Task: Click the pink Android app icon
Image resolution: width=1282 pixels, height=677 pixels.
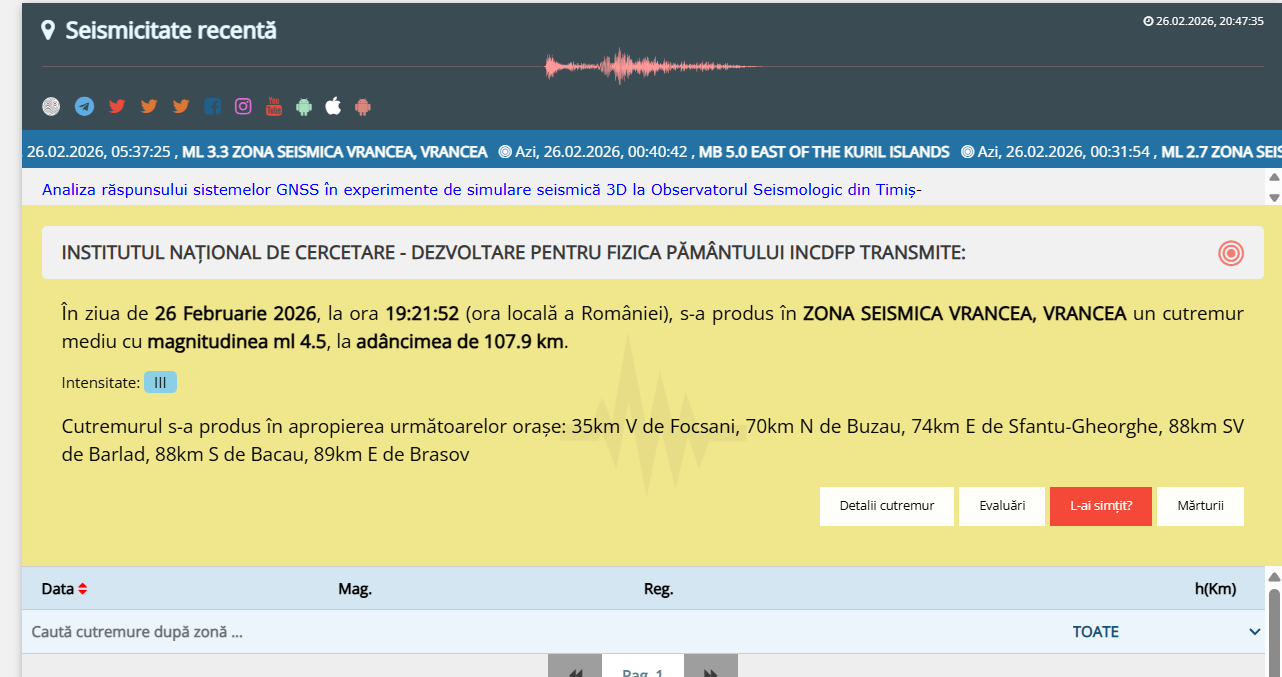Action: point(363,106)
